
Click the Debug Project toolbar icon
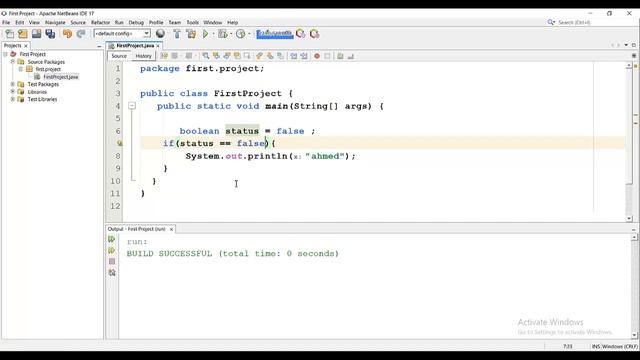click(222, 34)
